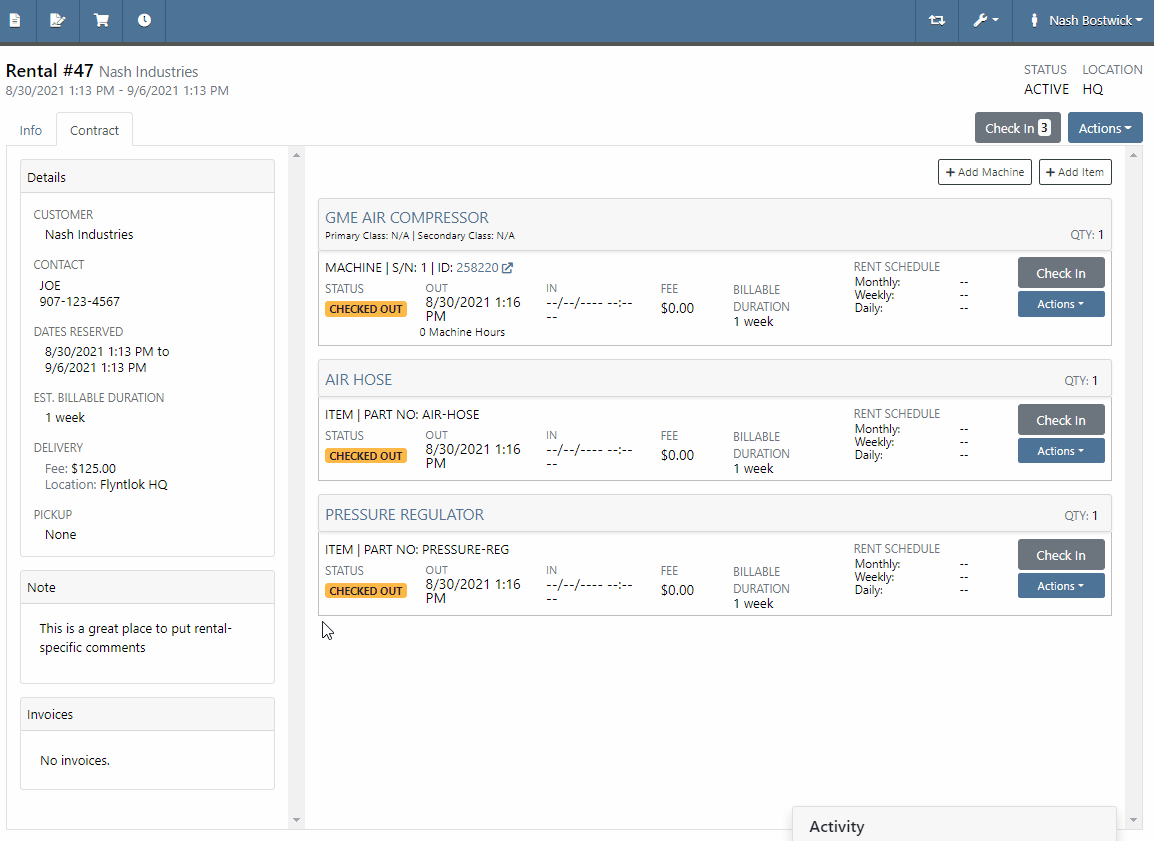The width and height of the screenshot is (1154, 841).
Task: Open the shopping cart icon
Action: coord(102,20)
